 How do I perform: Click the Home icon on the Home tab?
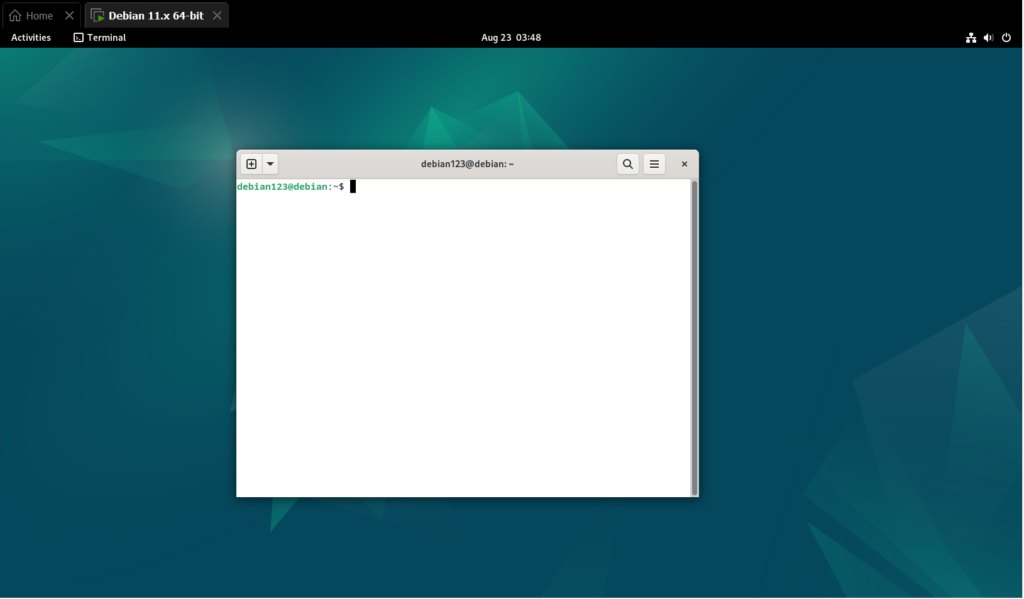click(14, 15)
